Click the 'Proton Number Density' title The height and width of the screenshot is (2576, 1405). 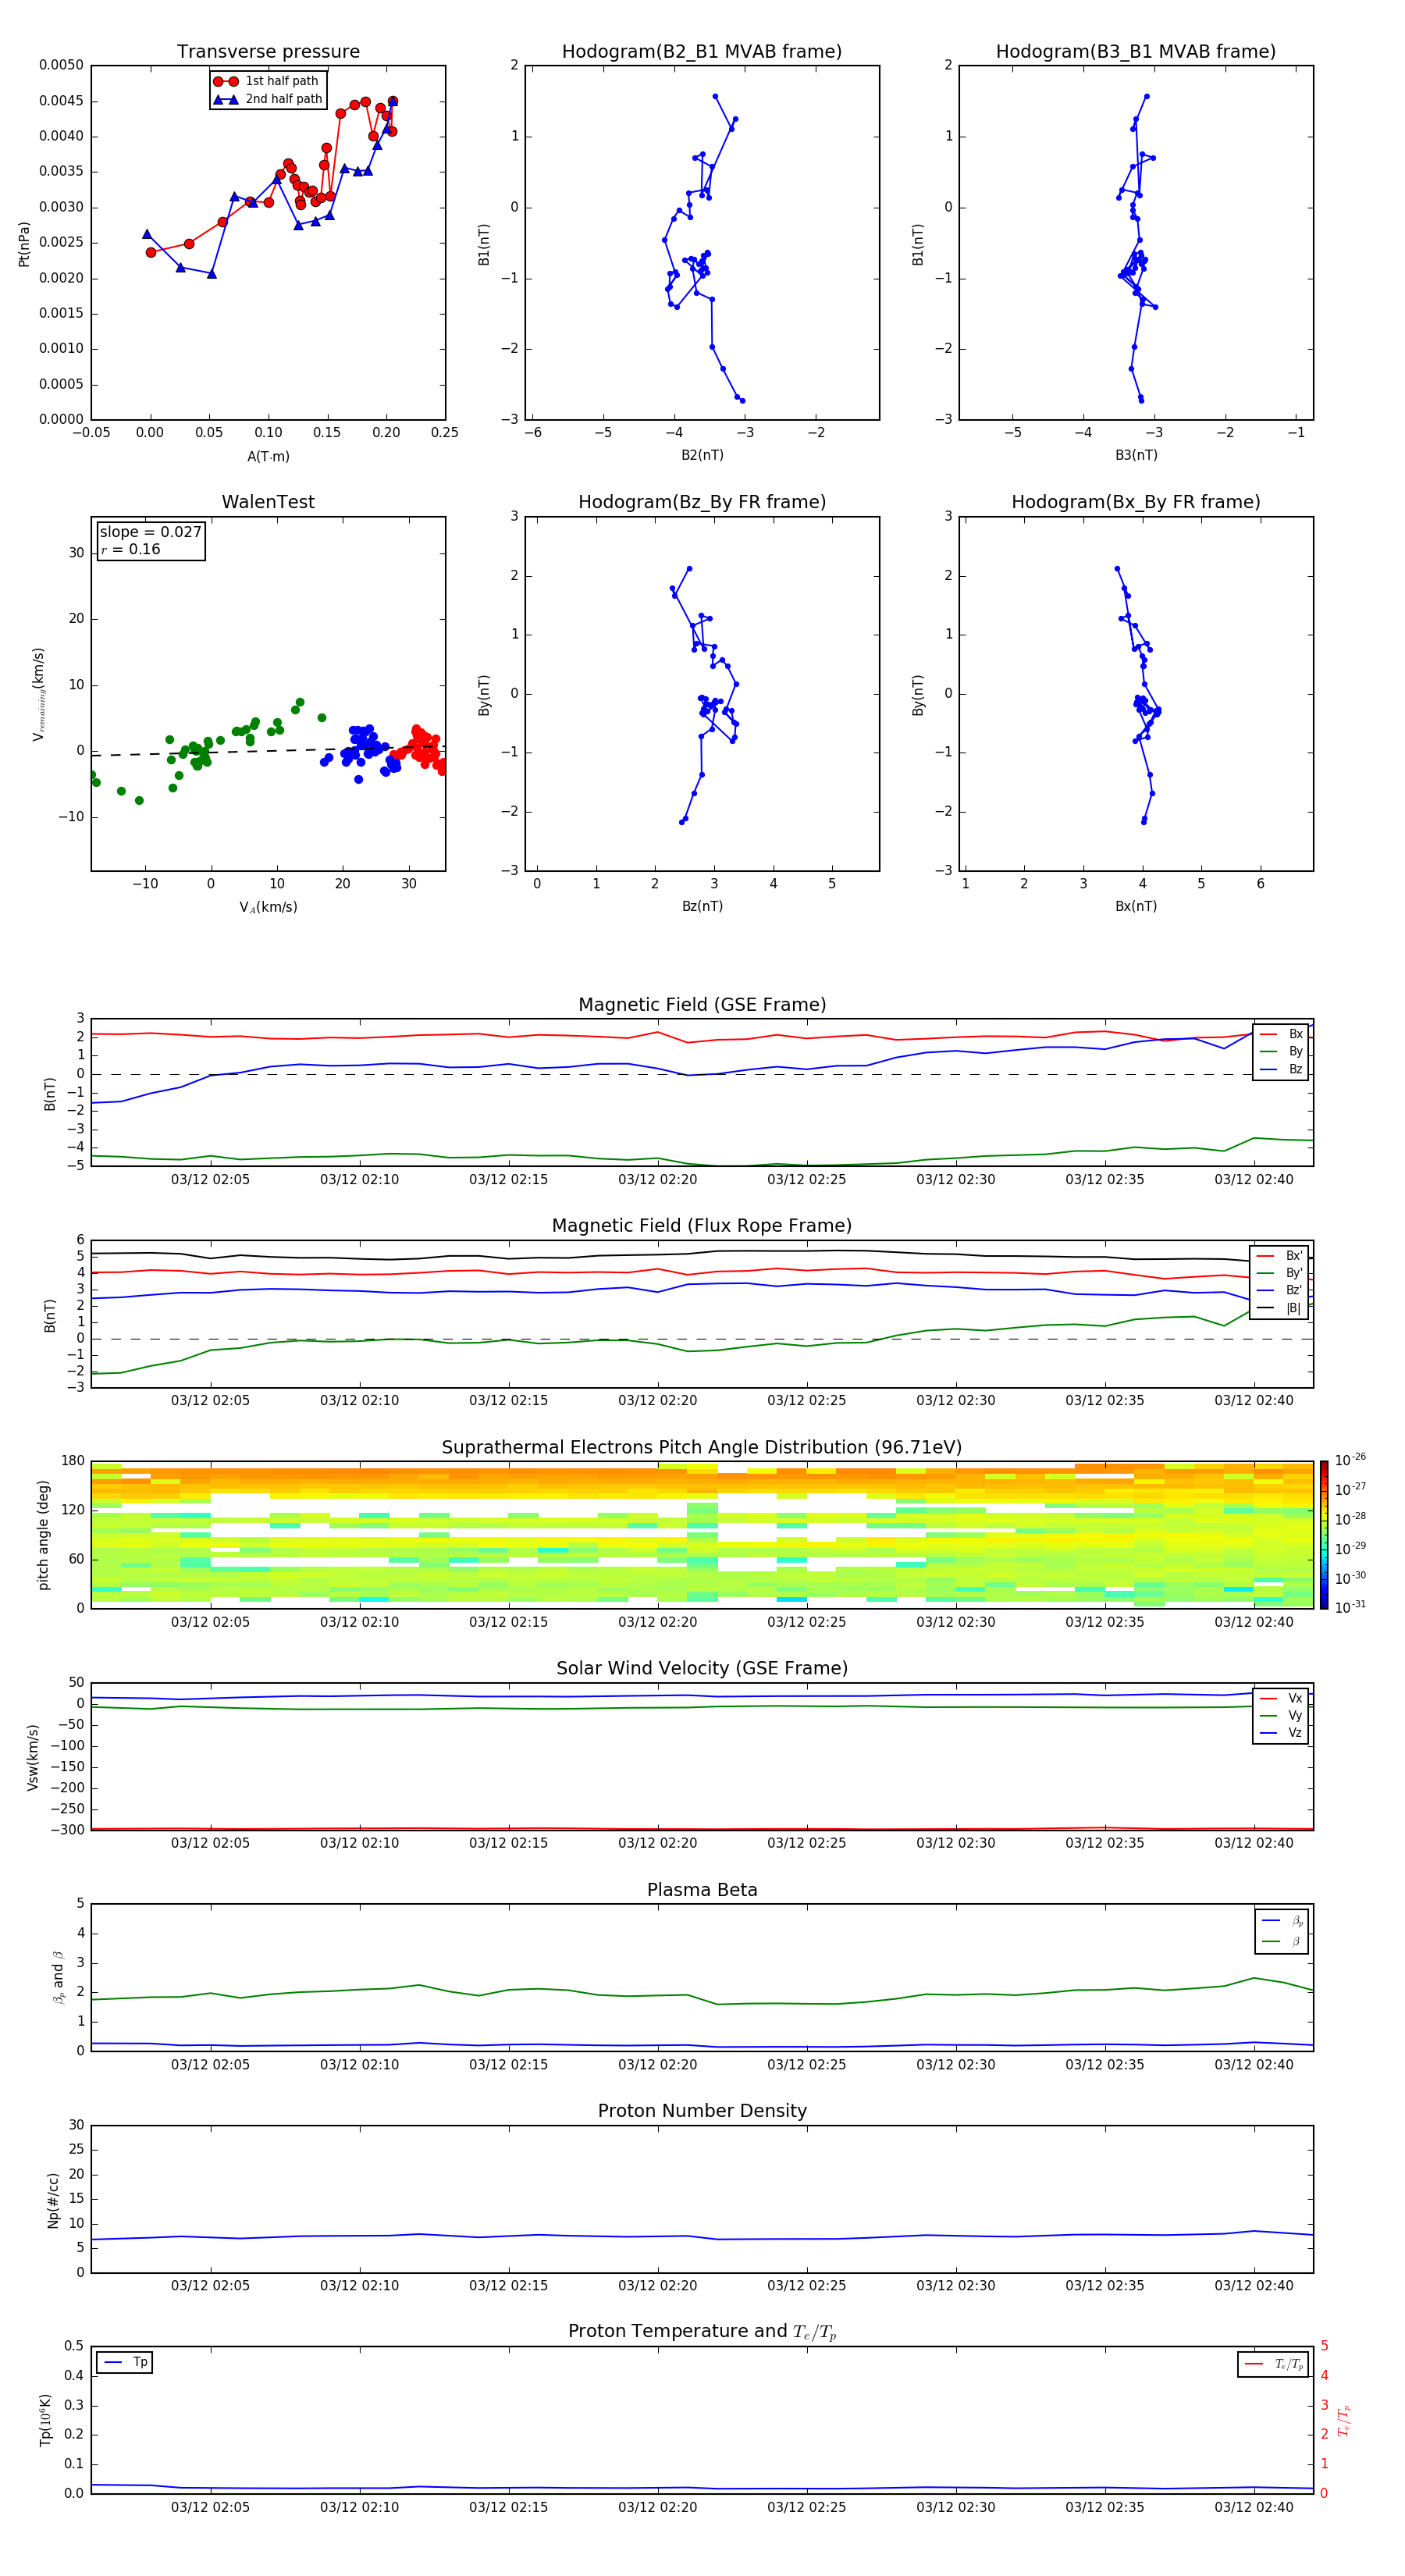click(x=702, y=2111)
